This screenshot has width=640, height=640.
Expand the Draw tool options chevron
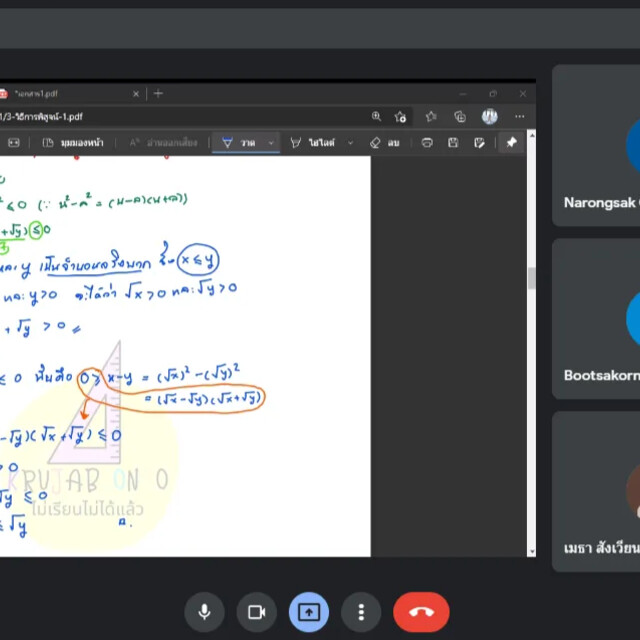pos(271,143)
